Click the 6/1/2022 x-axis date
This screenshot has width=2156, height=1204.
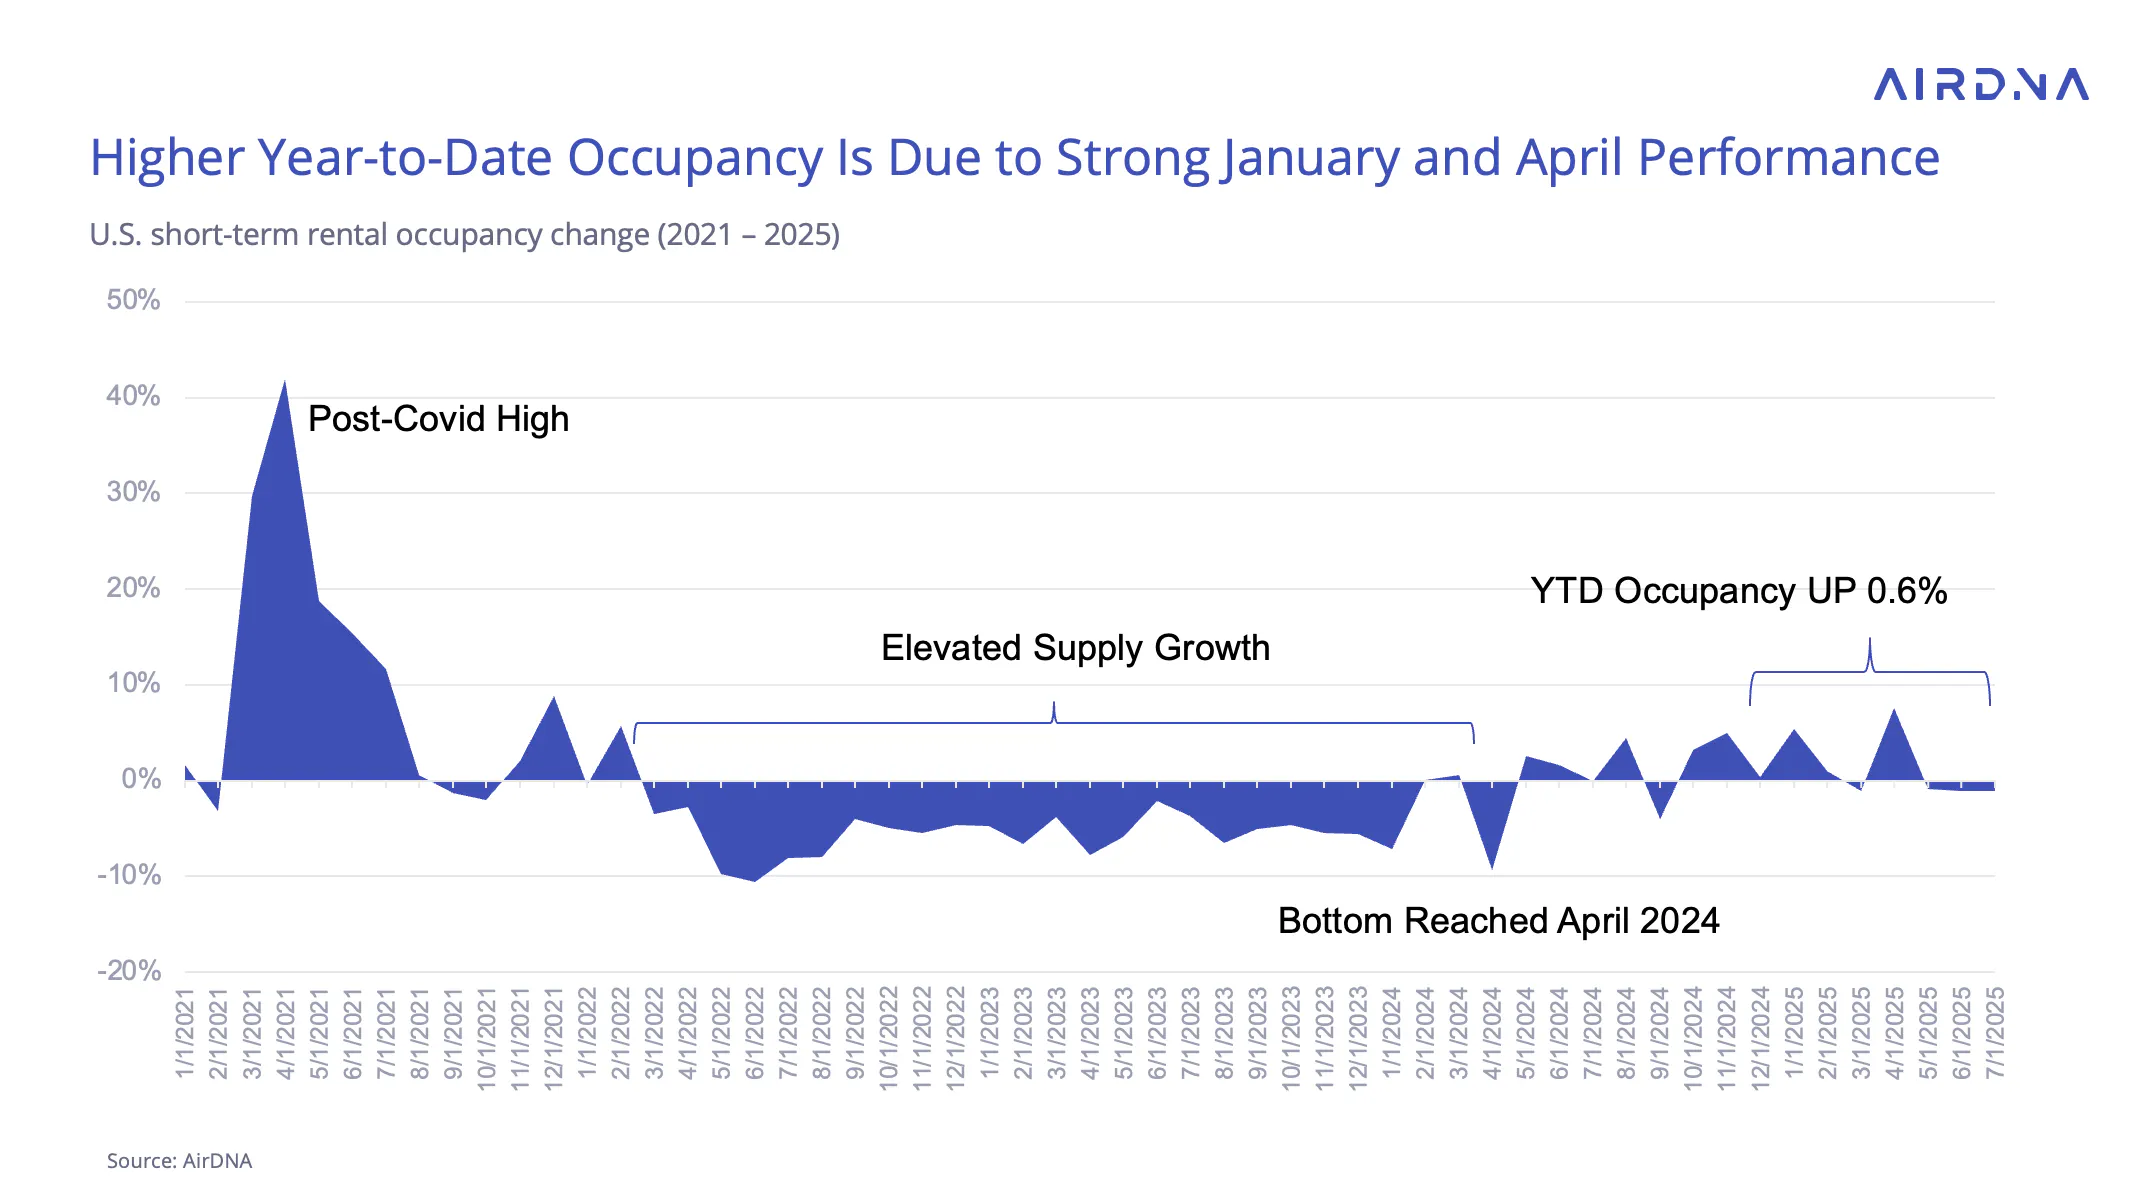click(755, 1033)
